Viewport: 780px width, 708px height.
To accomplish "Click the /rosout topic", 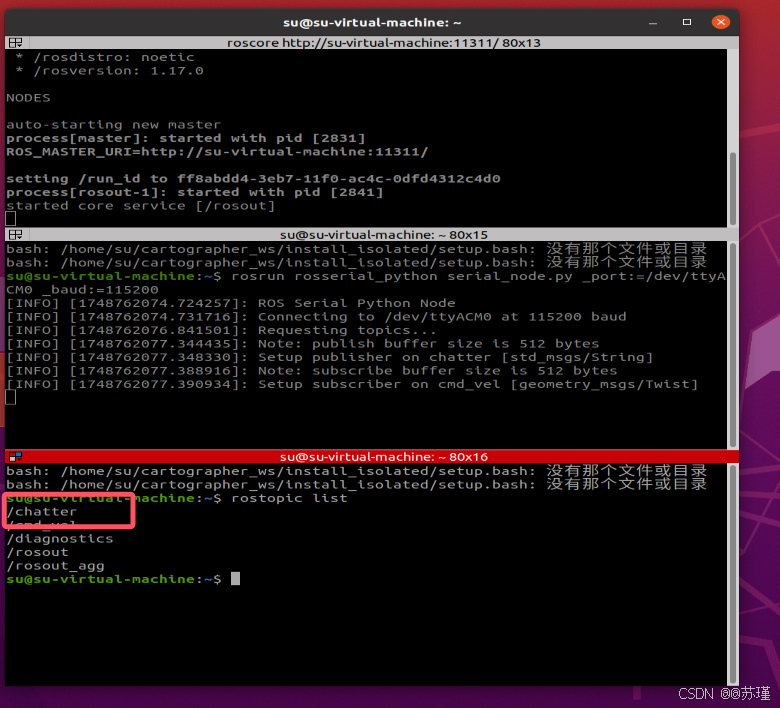I will pos(37,552).
